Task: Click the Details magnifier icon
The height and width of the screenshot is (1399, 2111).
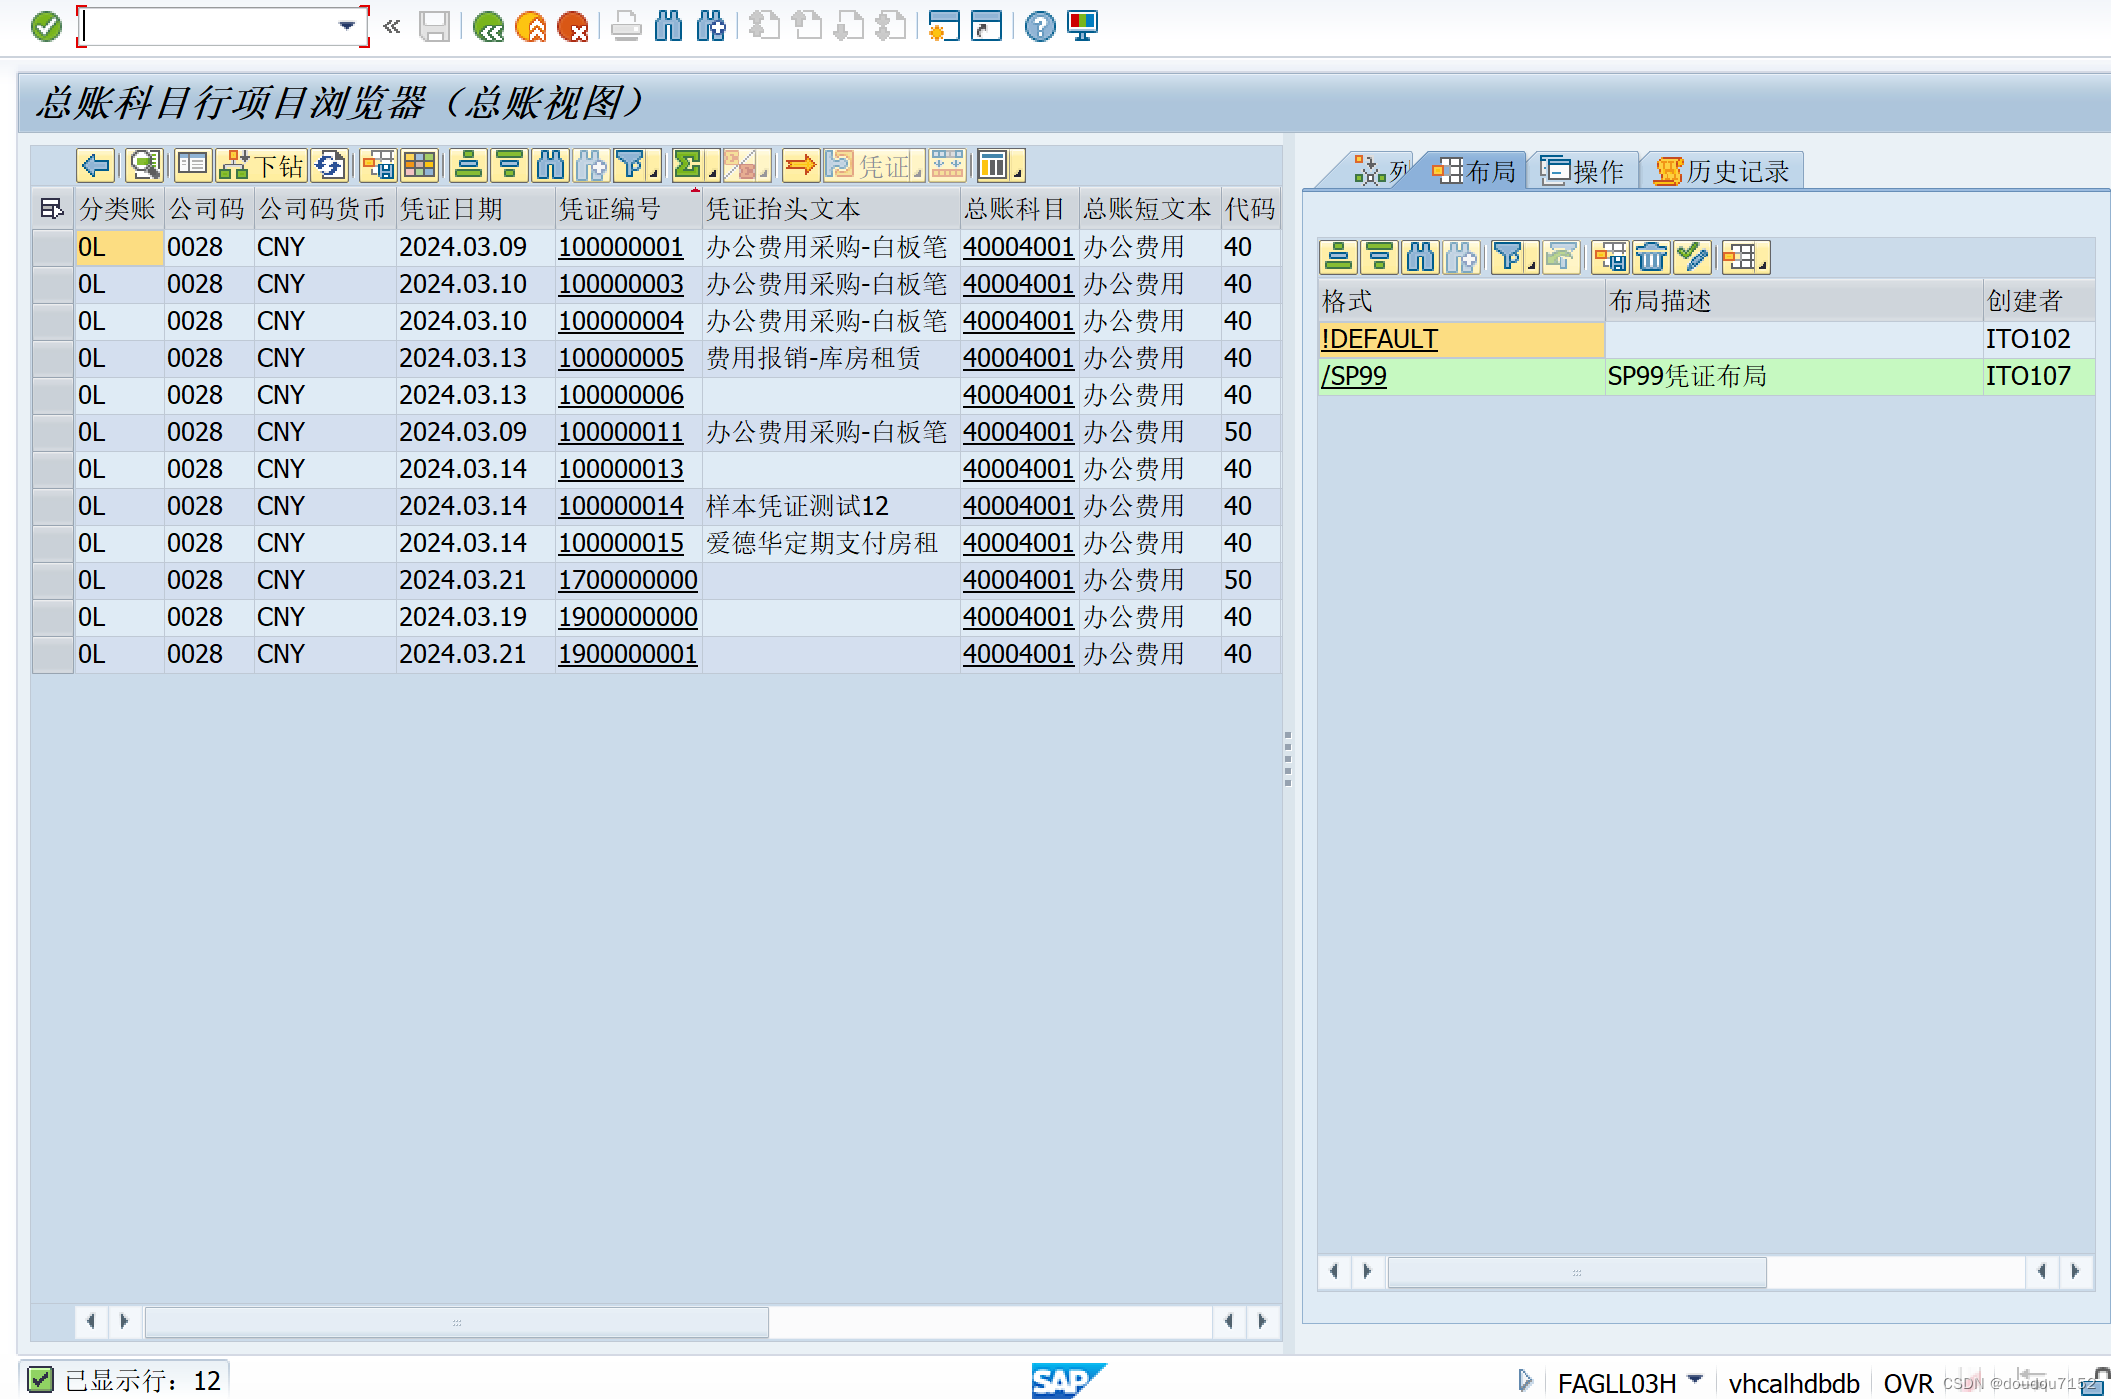Action: pyautogui.click(x=145, y=166)
